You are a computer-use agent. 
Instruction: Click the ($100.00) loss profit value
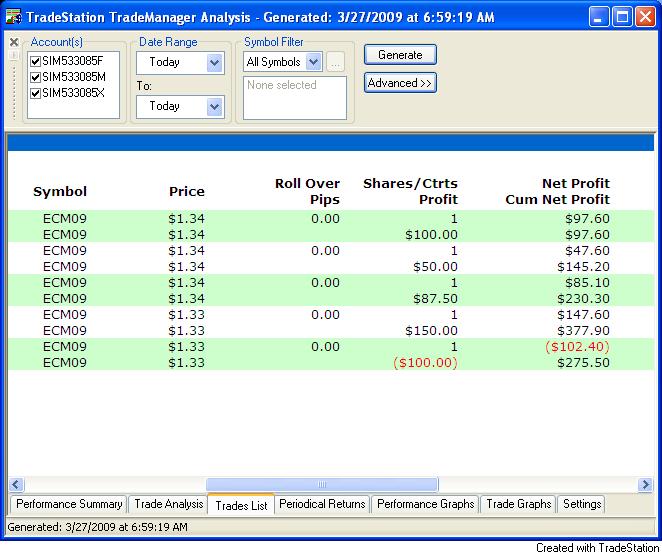pyautogui.click(x=425, y=363)
